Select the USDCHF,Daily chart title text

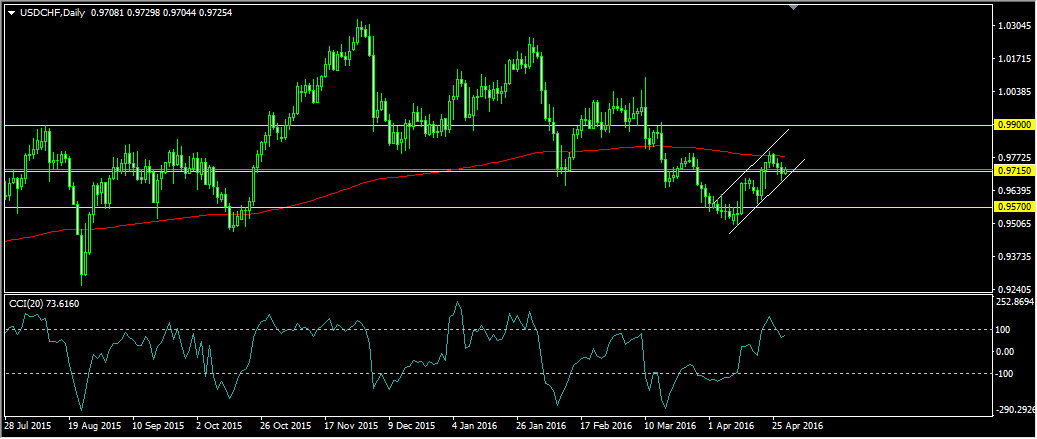[x=52, y=13]
